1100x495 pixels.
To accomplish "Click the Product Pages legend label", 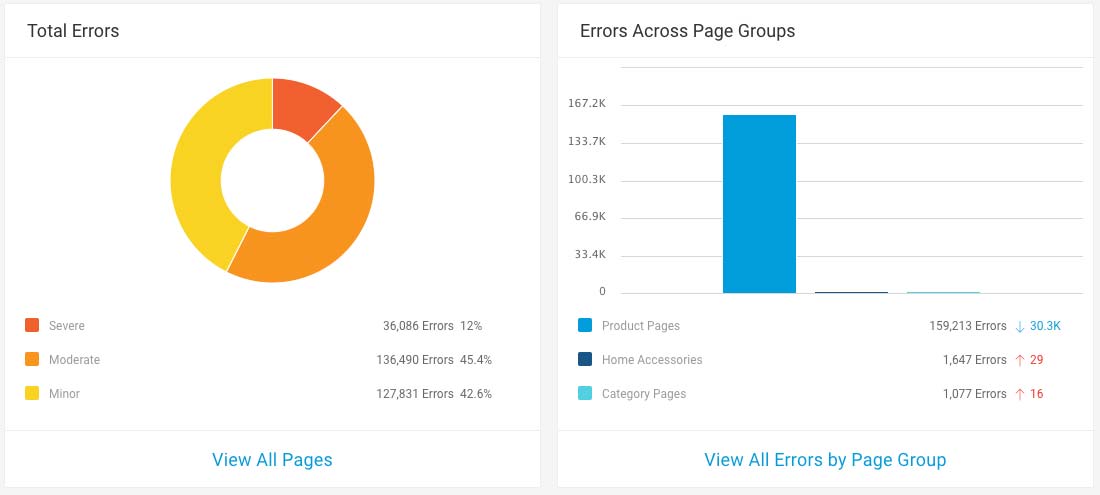I will (x=640, y=326).
